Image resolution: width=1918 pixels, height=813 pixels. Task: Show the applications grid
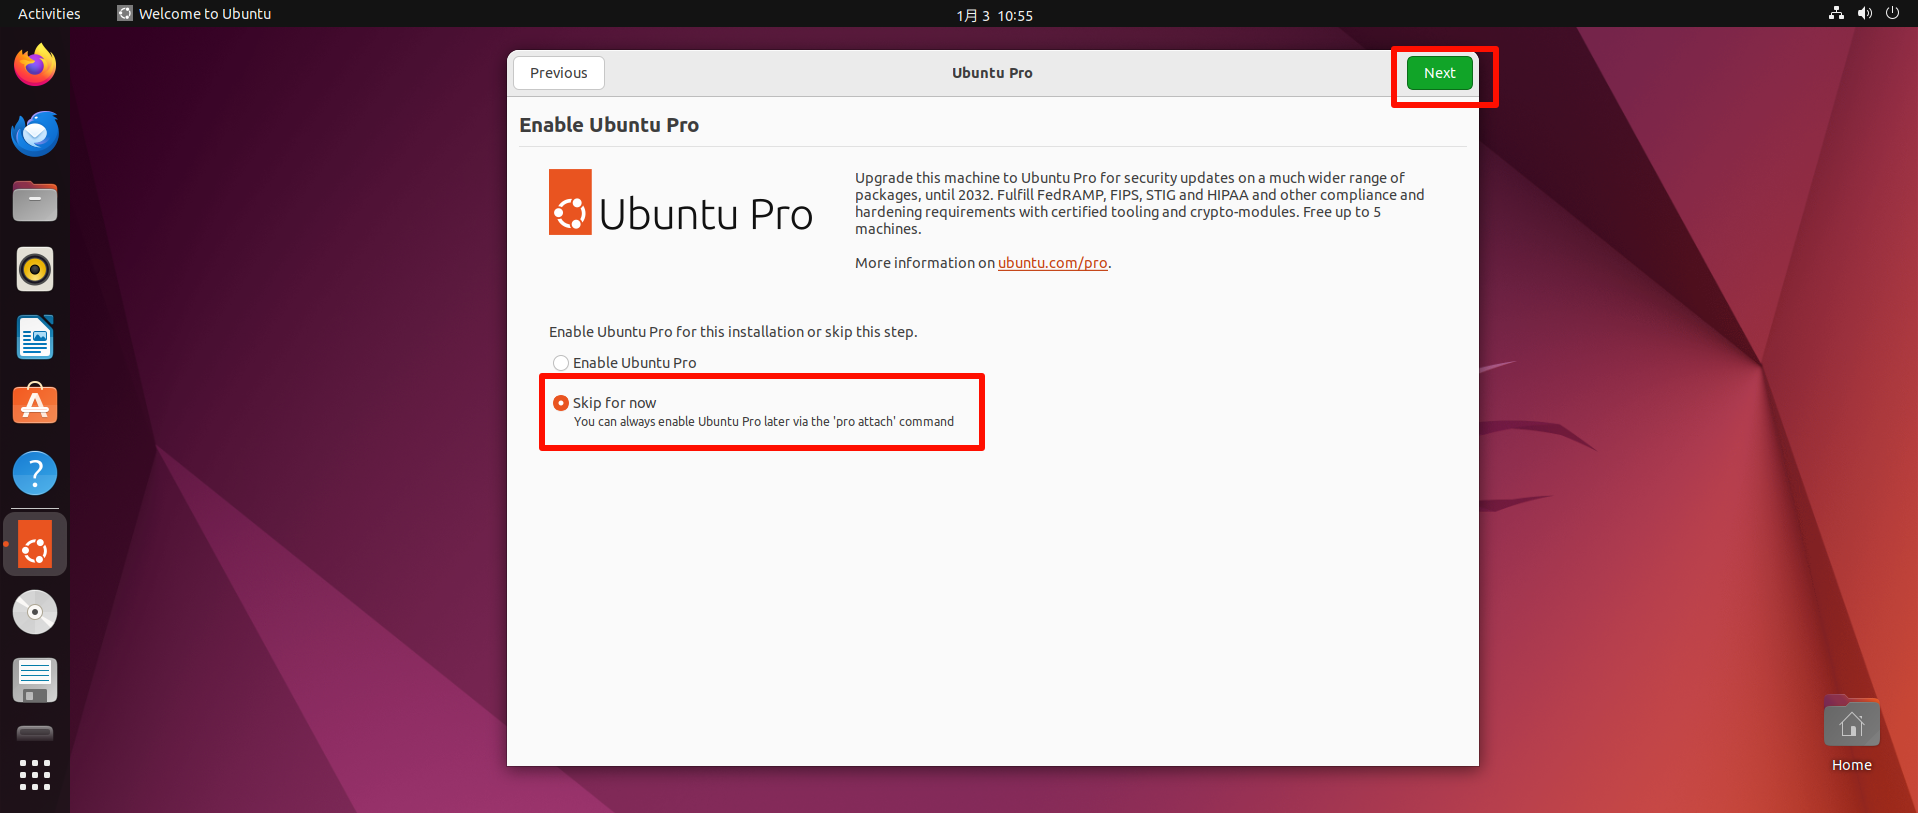(x=35, y=775)
